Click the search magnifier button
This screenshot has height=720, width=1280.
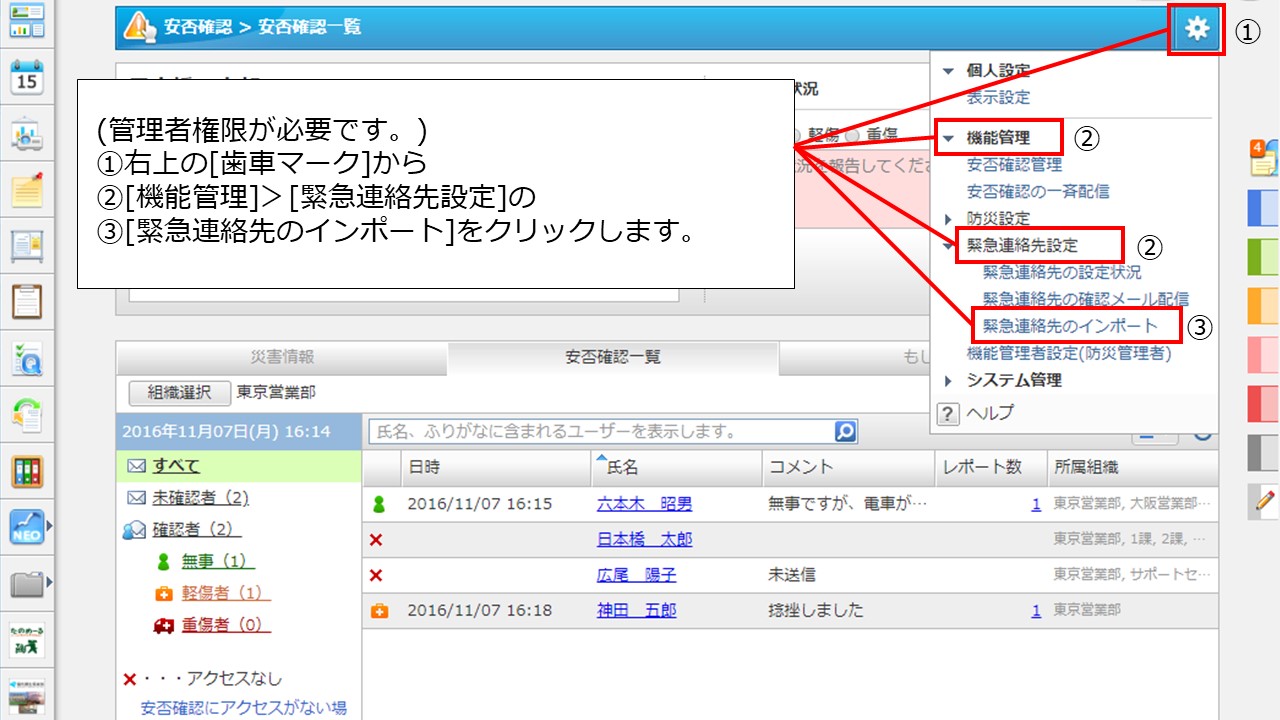(x=846, y=432)
